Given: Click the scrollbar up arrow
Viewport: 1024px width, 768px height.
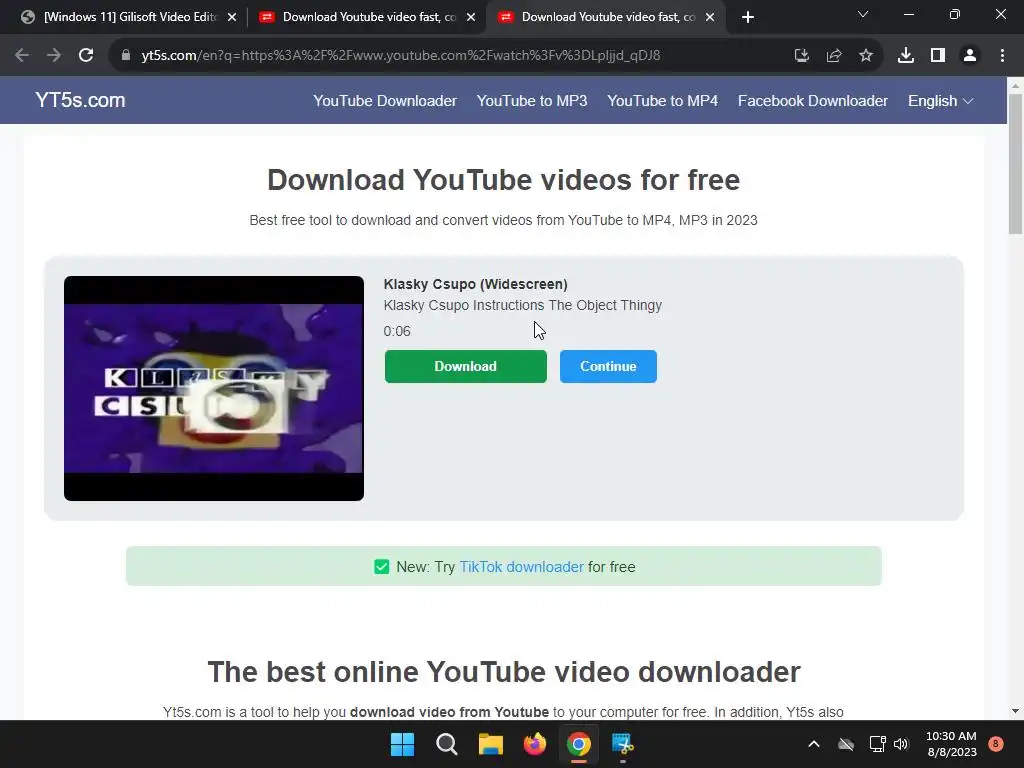Looking at the screenshot, I should coord(1015,85).
